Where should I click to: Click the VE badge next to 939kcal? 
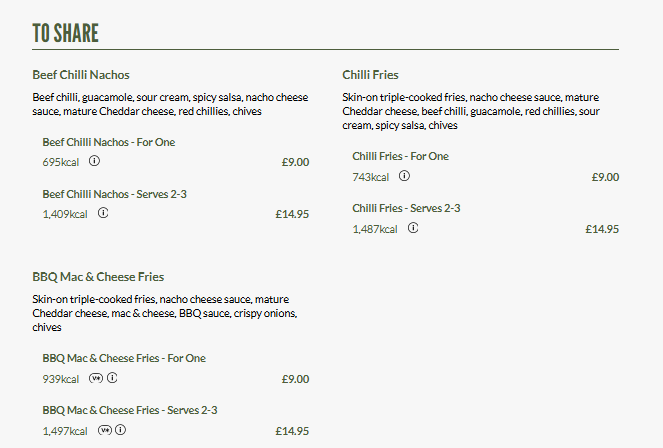tap(96, 378)
